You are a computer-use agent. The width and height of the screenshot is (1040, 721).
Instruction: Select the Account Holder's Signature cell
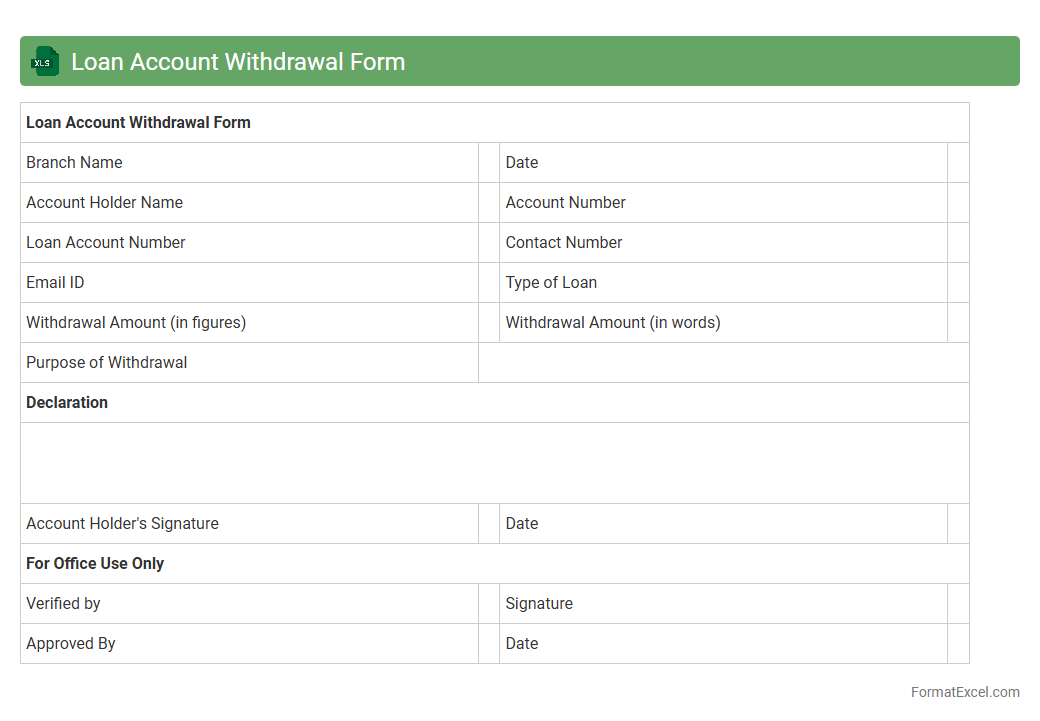pyautogui.click(x=249, y=524)
